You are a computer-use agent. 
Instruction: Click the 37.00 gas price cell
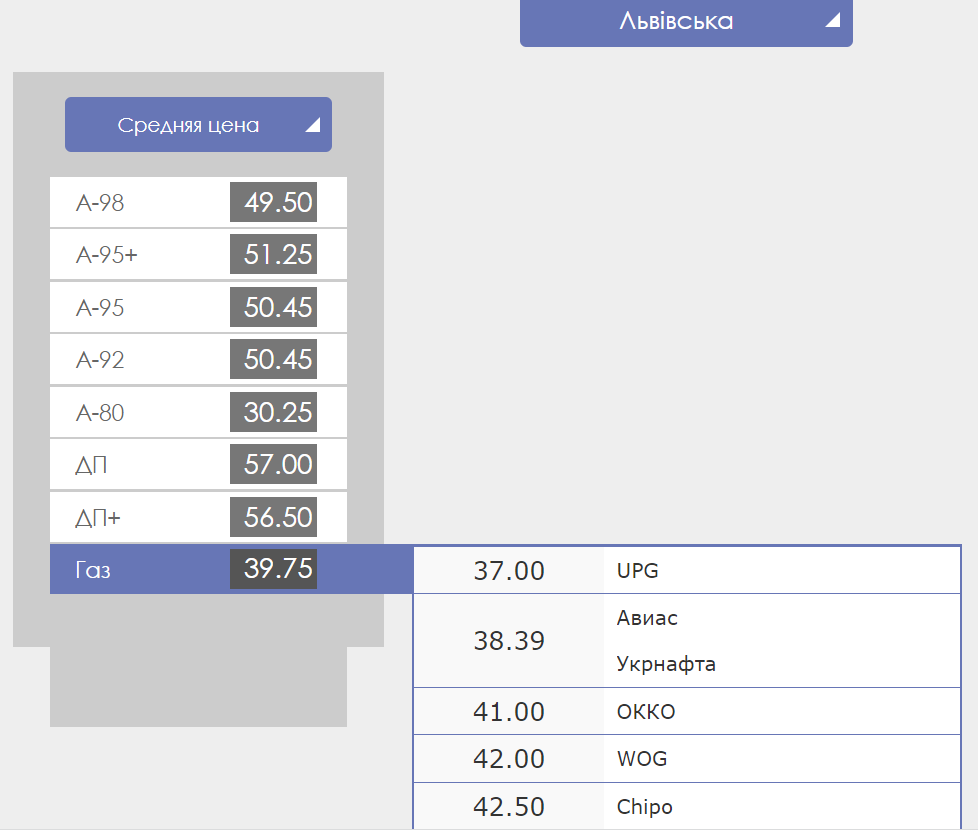(x=509, y=571)
